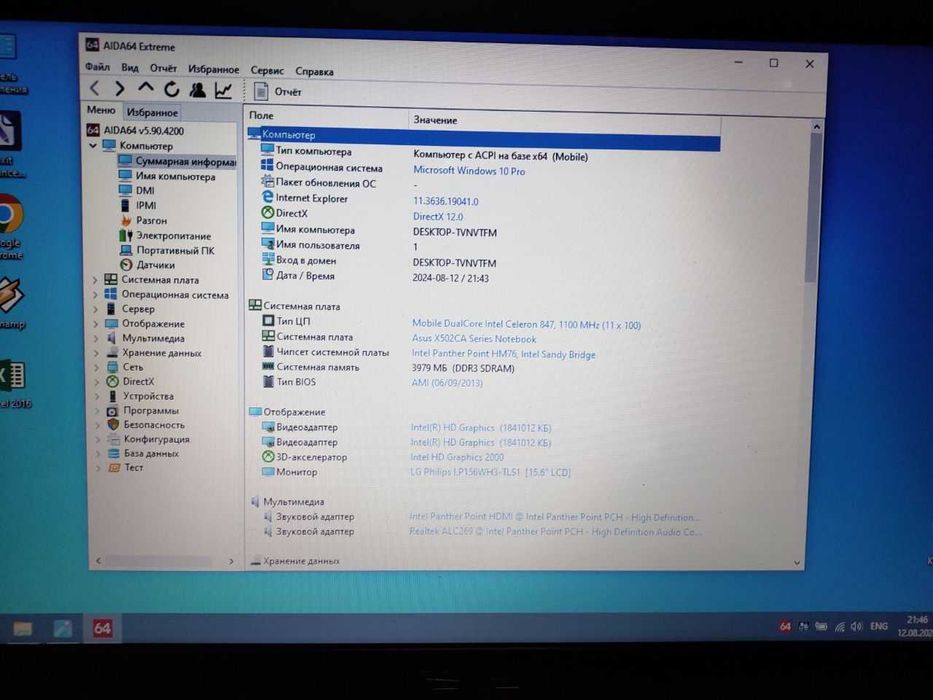Click vertical scrollbar in report pane

(x=812, y=207)
